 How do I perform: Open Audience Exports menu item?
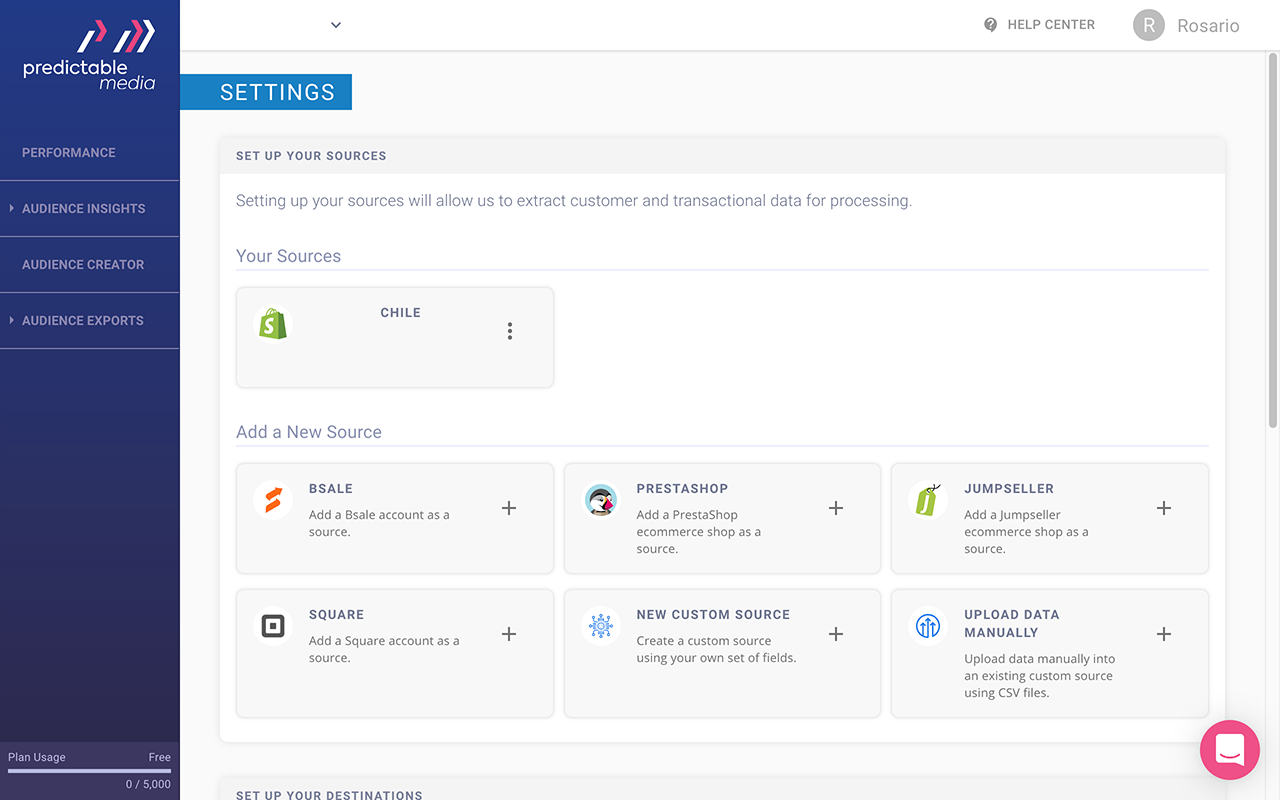coord(83,321)
